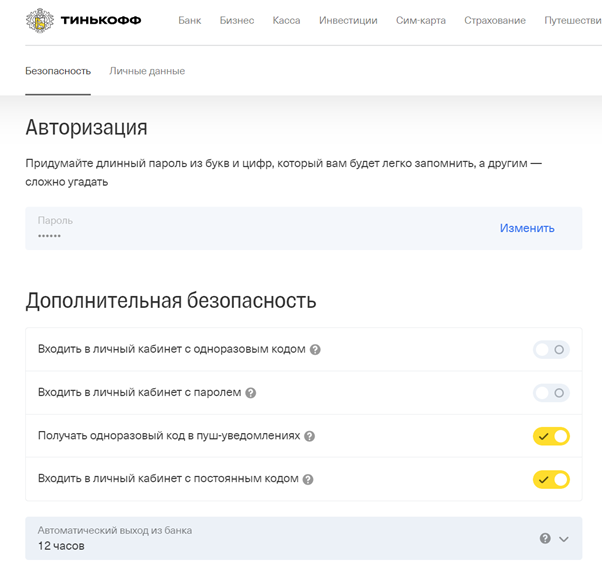This screenshot has width=602, height=577.
Task: Click help icon beside permanent code login
Action: [x=308, y=480]
